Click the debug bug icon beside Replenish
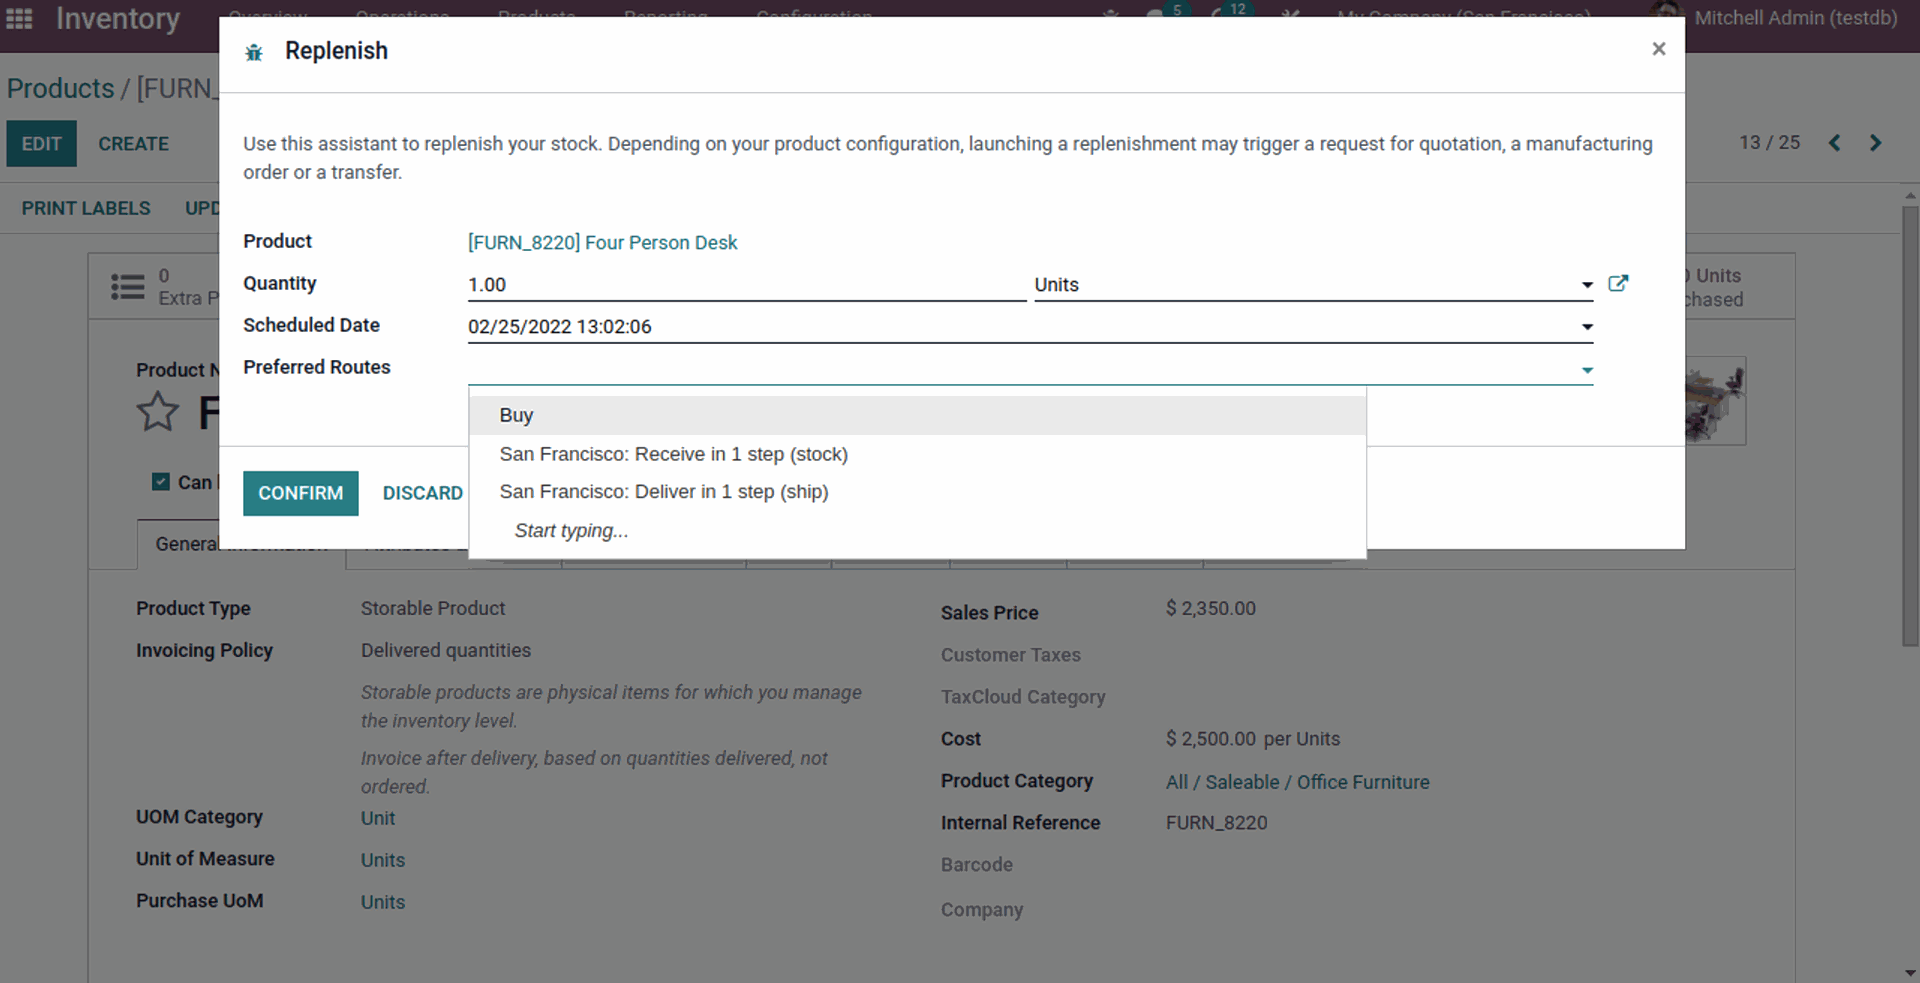Image resolution: width=1920 pixels, height=983 pixels. pyautogui.click(x=254, y=52)
